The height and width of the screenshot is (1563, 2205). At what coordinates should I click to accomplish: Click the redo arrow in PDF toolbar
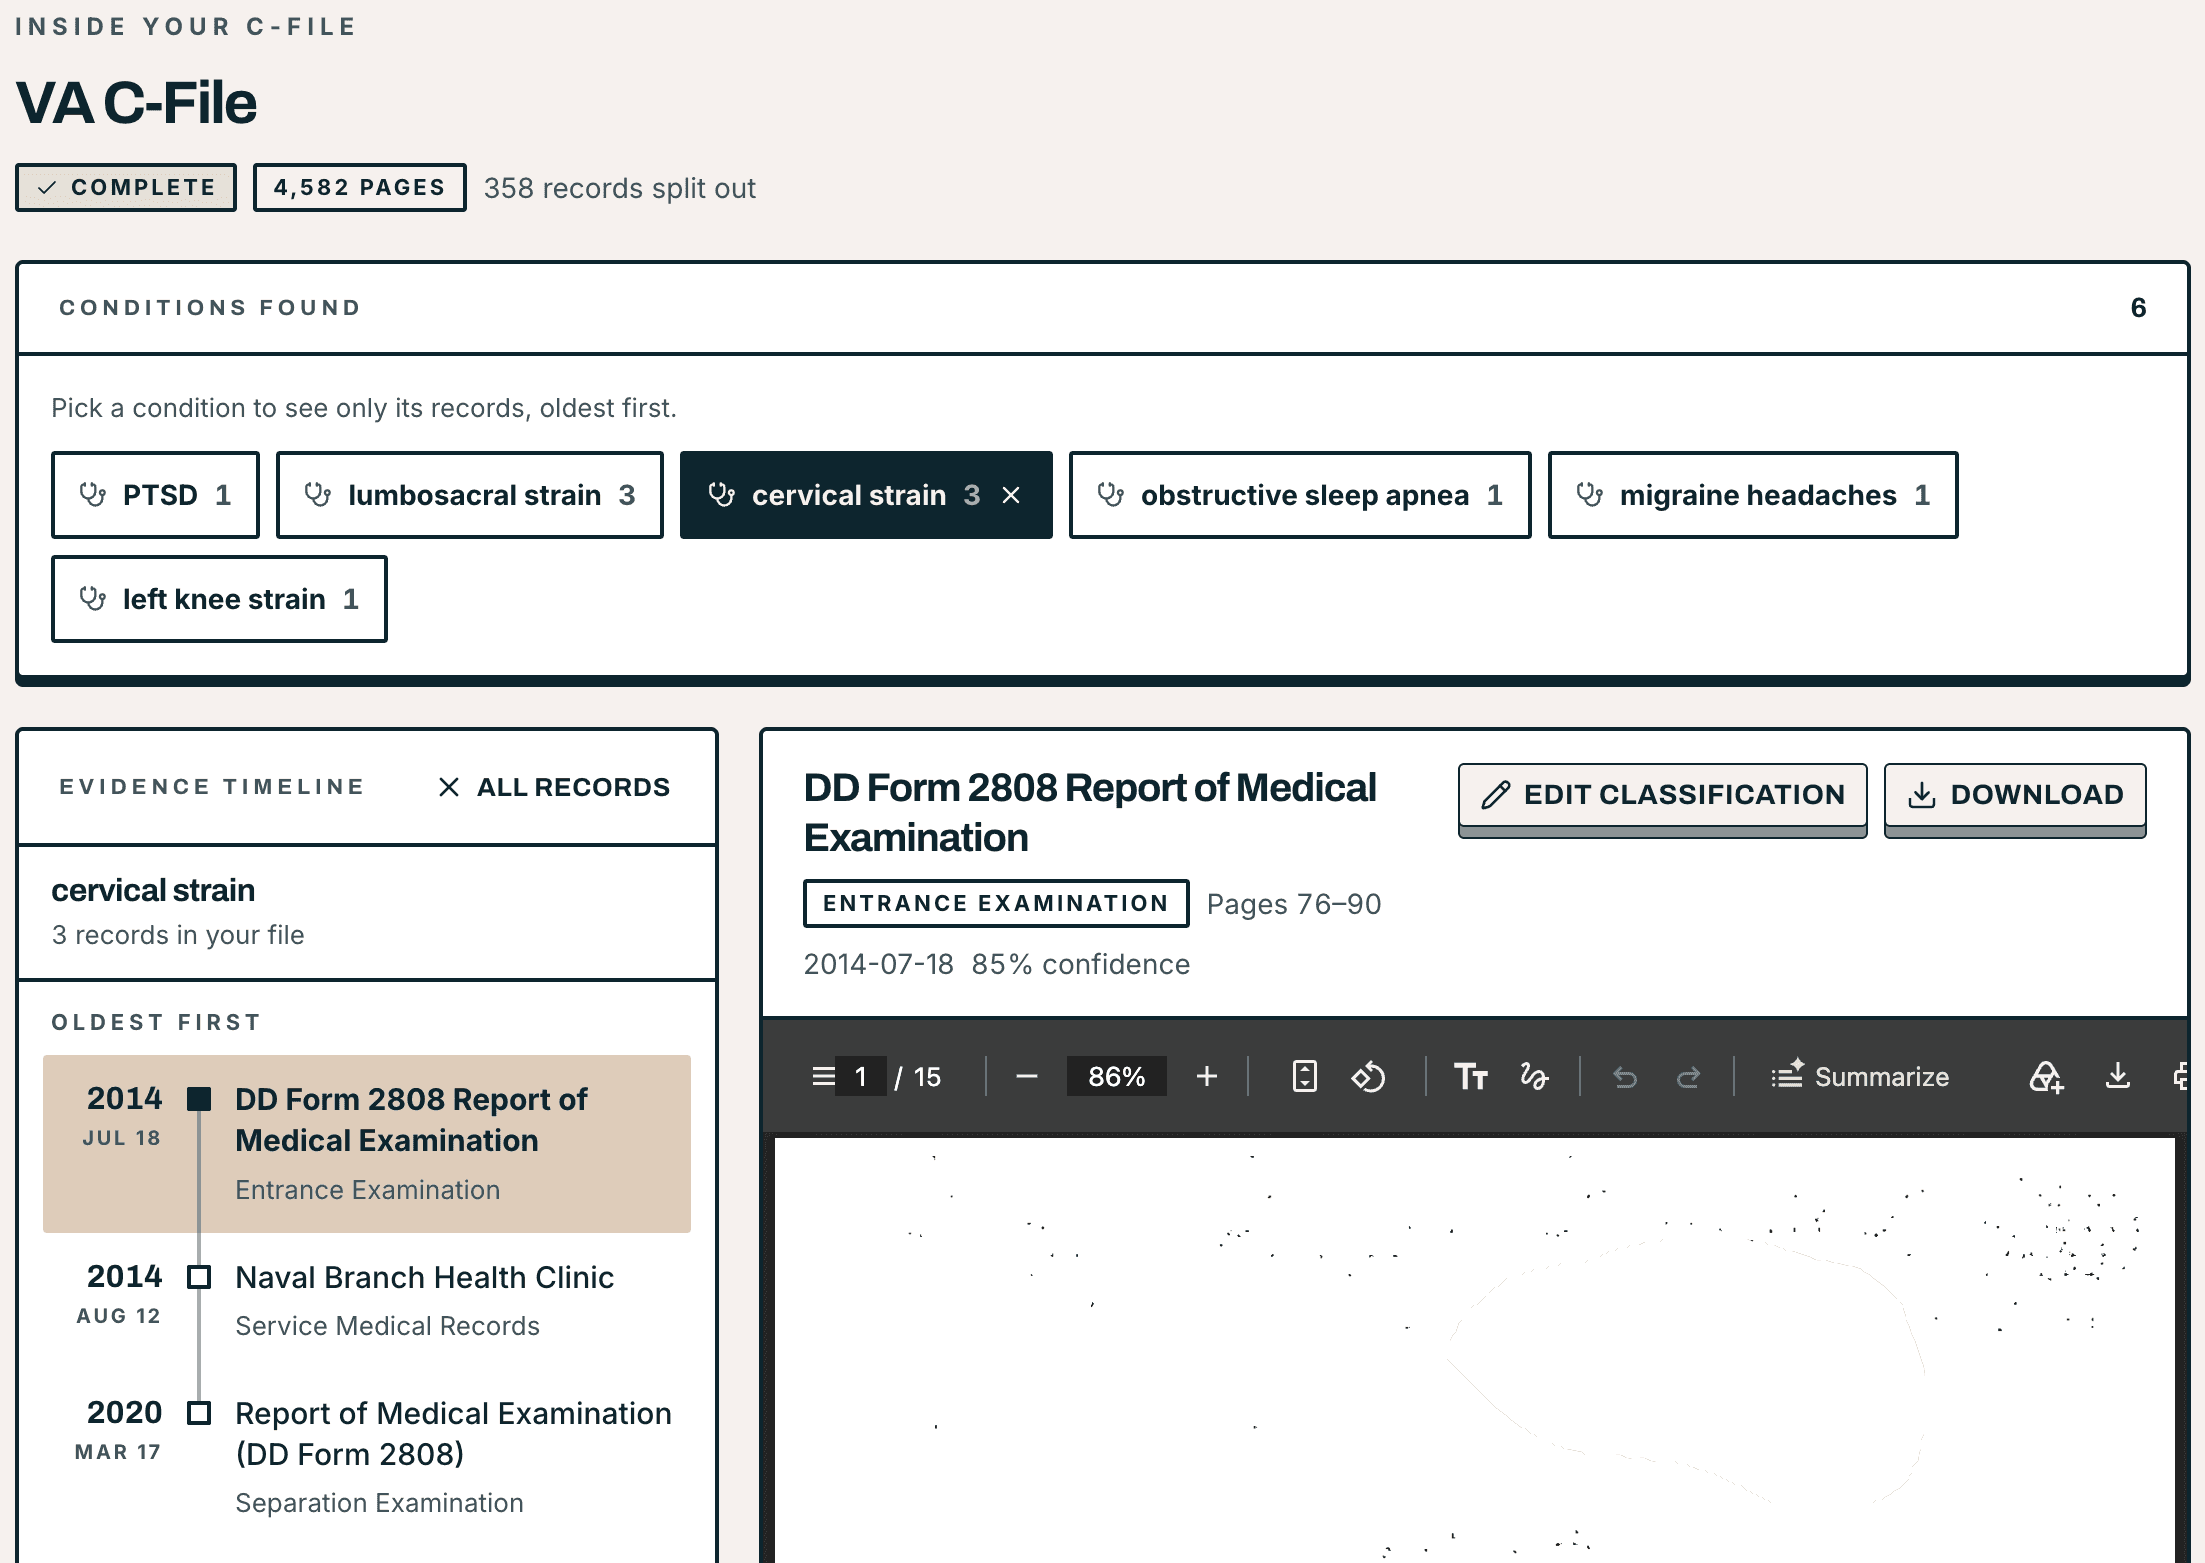pyautogui.click(x=1689, y=1076)
